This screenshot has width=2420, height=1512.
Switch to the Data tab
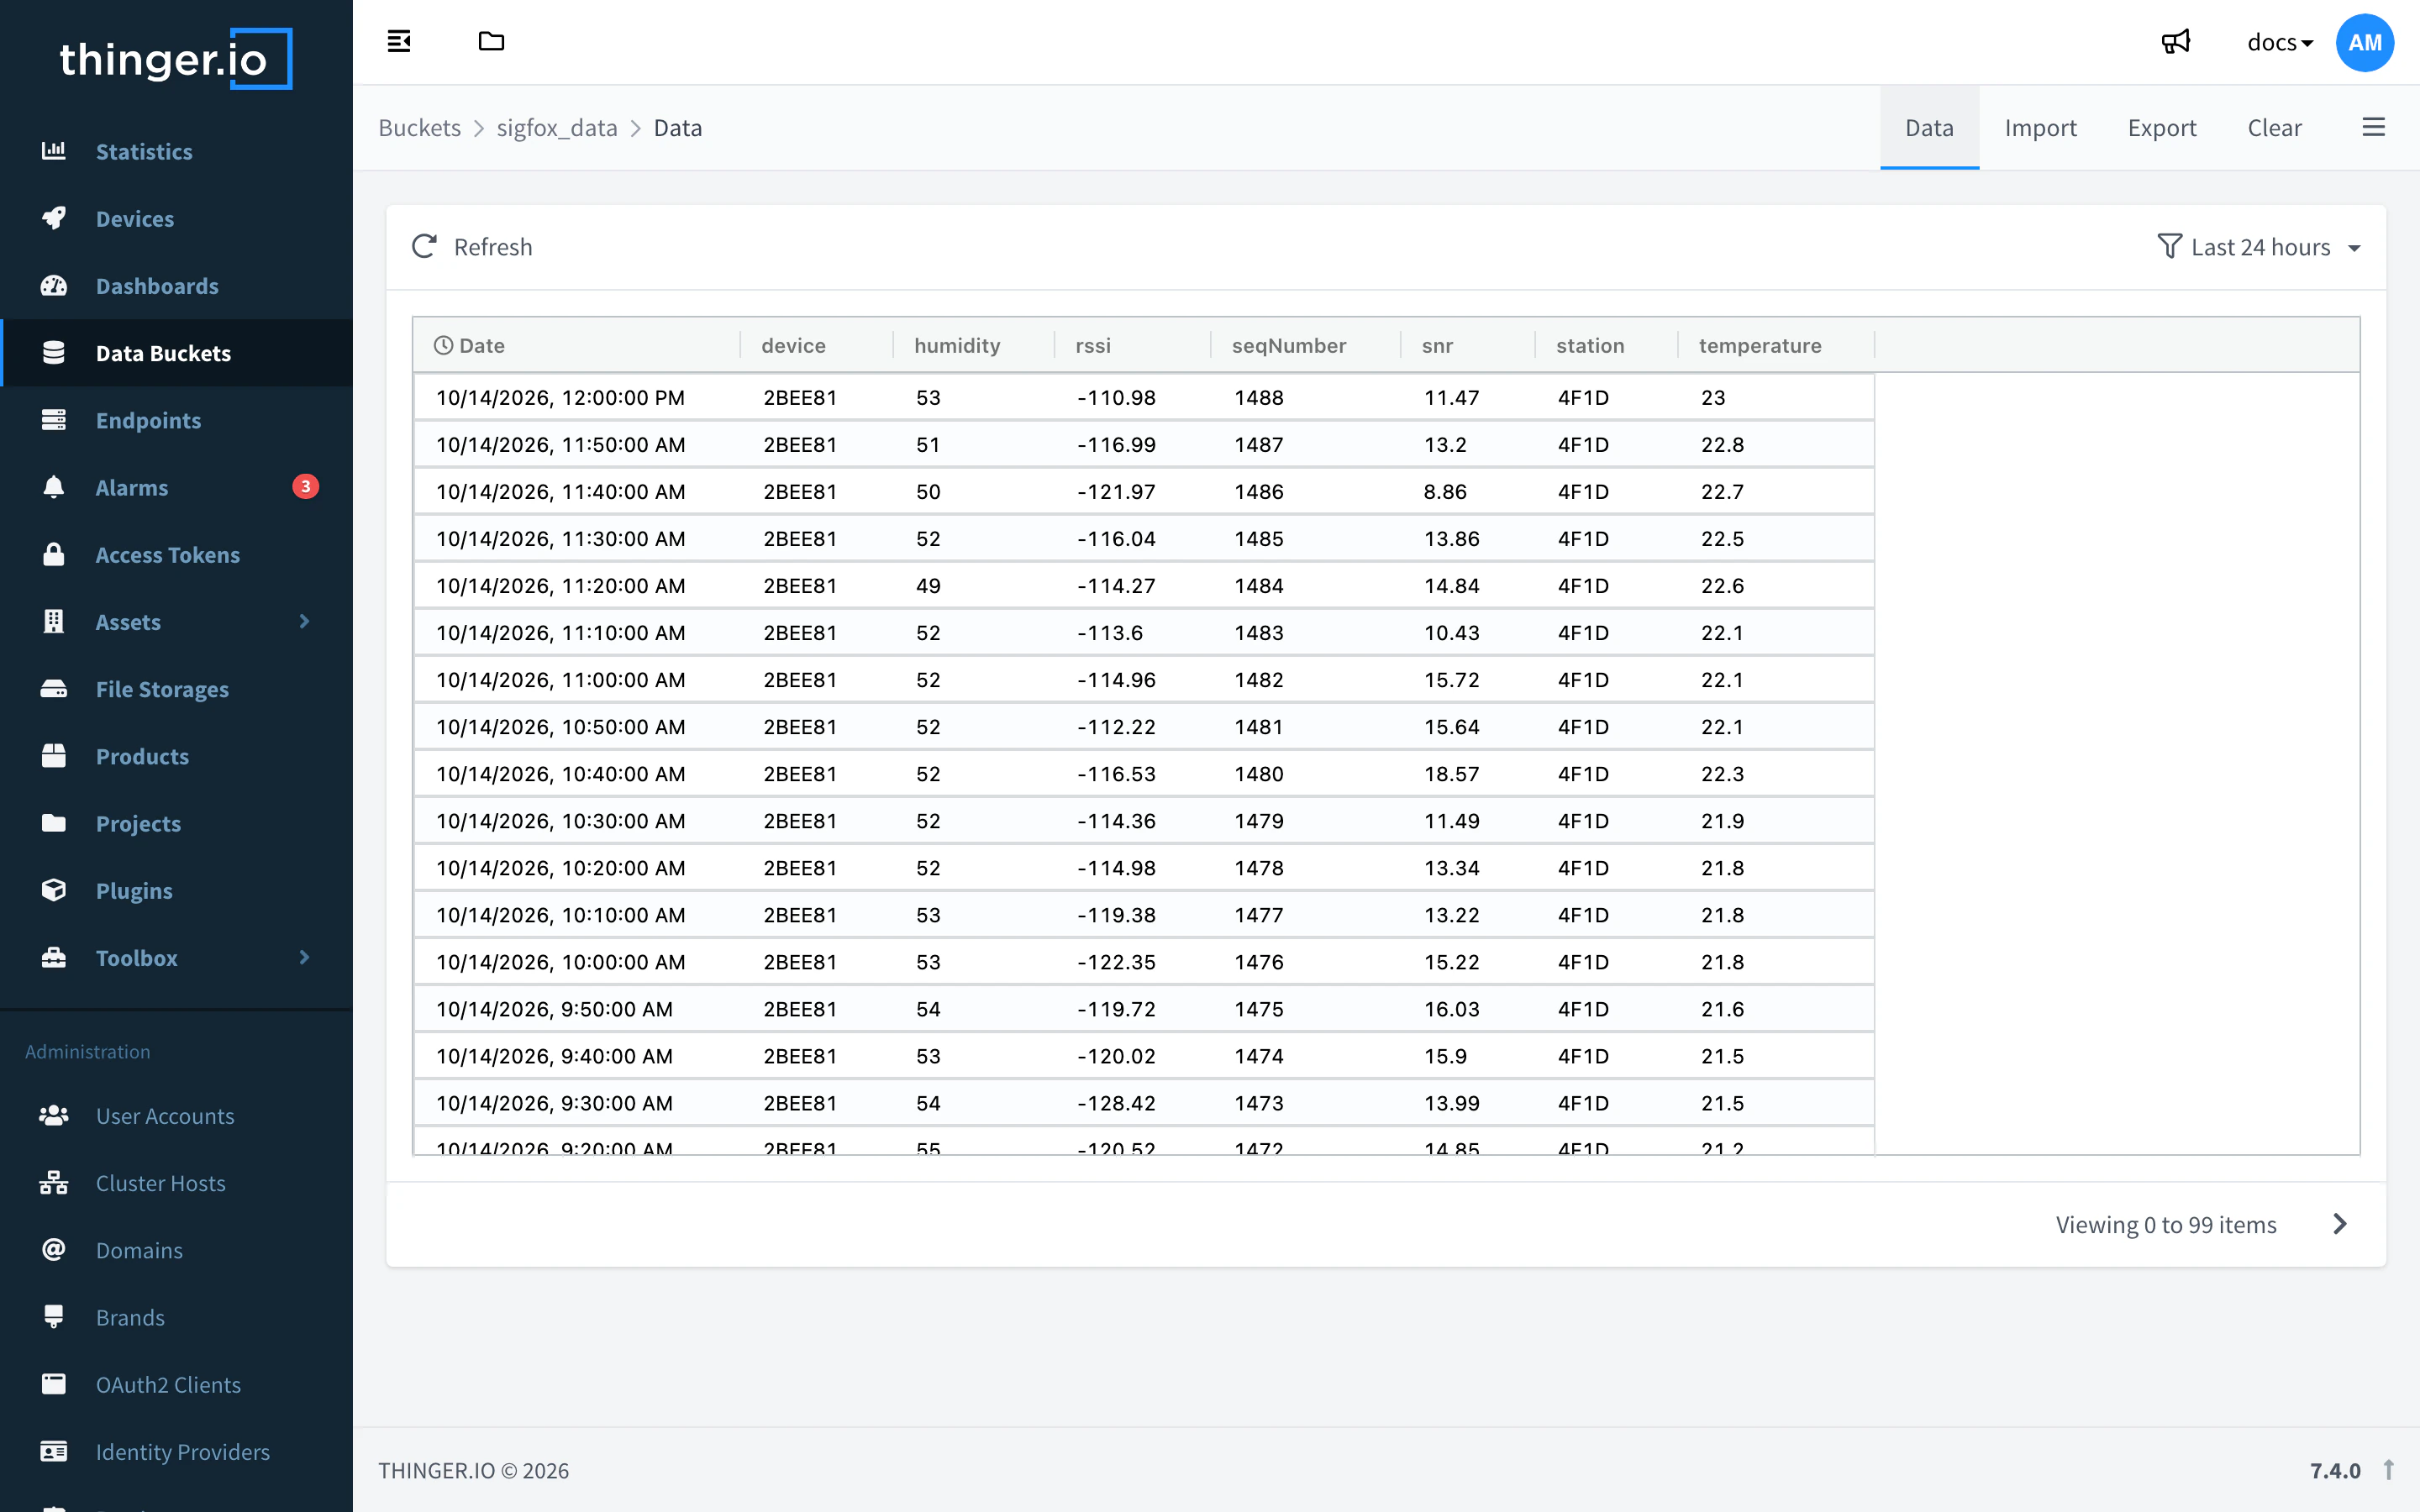(x=1929, y=128)
